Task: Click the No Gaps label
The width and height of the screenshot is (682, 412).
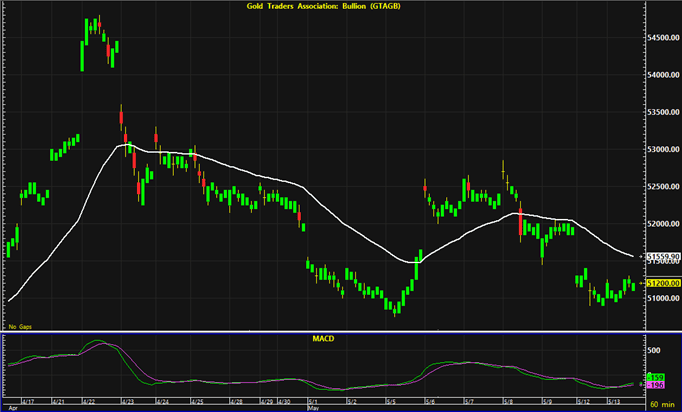Action: click(x=20, y=327)
